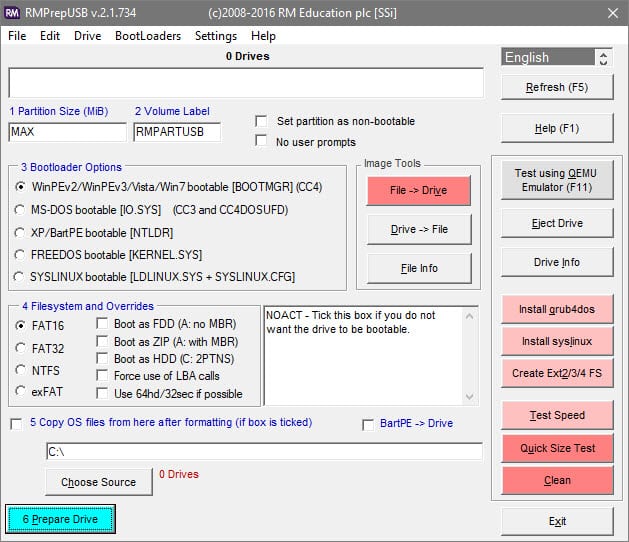
Task: Select XP/BartPE bootable [NTLDR] option
Action: tap(20, 232)
